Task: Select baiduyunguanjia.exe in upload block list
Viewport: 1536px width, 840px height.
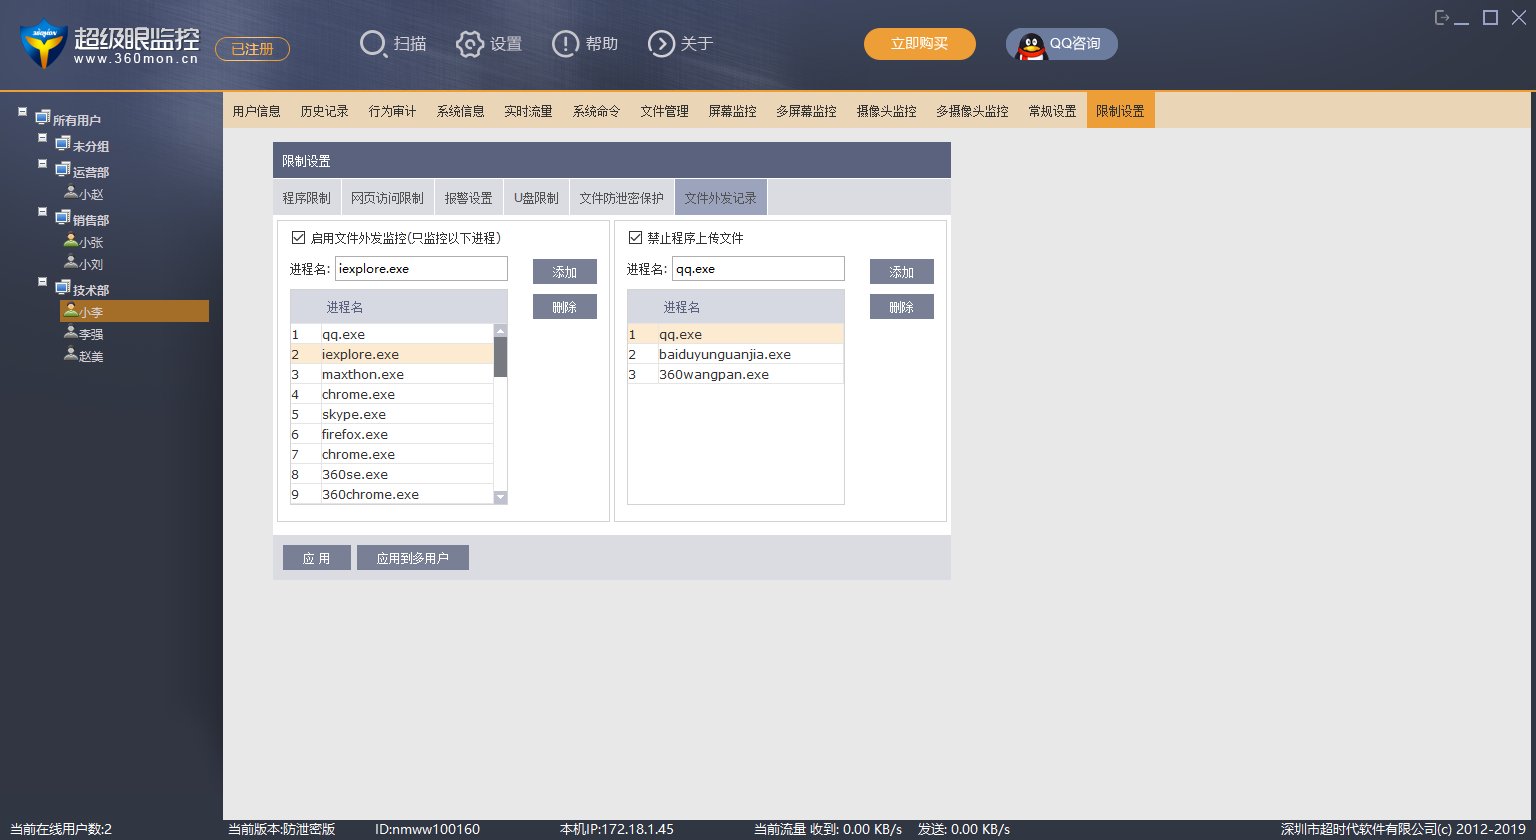Action: pyautogui.click(x=724, y=354)
